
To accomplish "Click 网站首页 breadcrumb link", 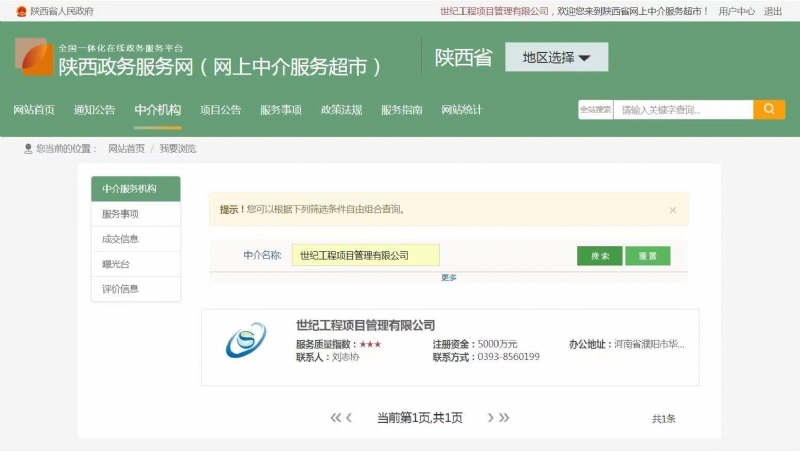I will [x=126, y=148].
